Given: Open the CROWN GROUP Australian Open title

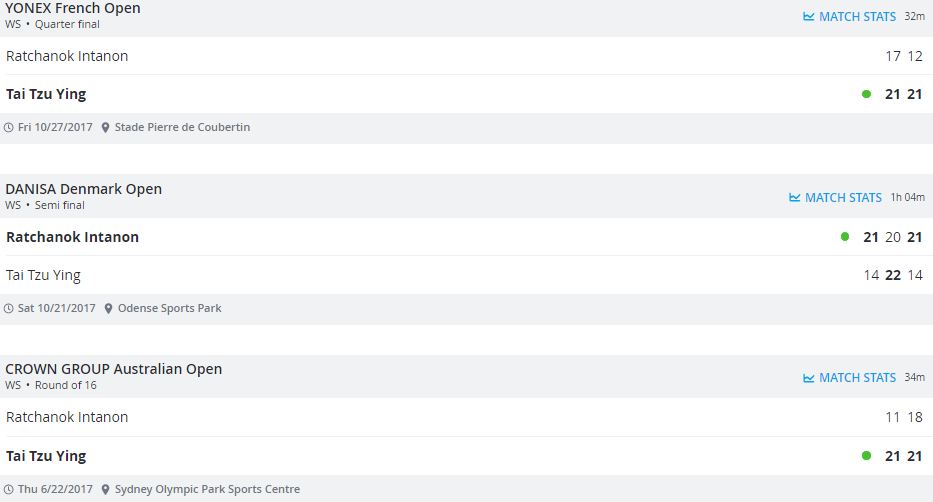Looking at the screenshot, I should [114, 369].
